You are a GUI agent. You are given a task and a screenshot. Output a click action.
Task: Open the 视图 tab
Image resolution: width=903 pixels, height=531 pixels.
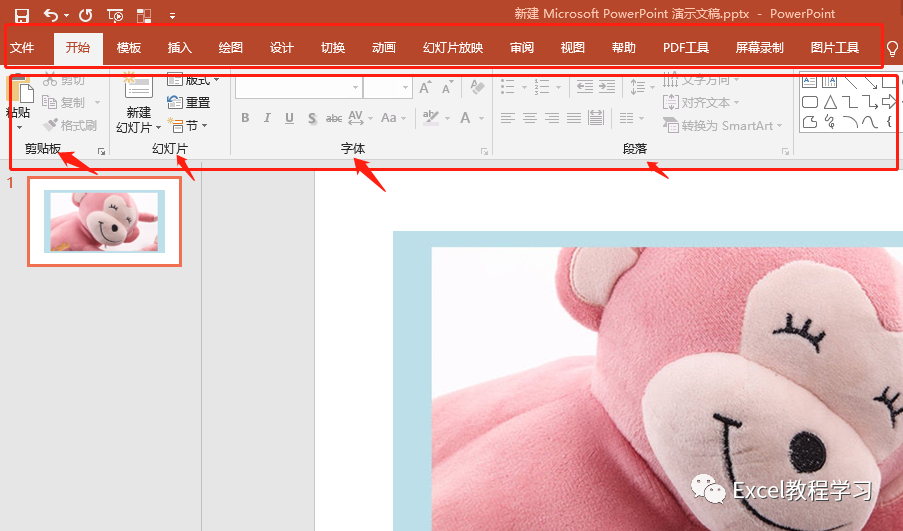pyautogui.click(x=572, y=48)
